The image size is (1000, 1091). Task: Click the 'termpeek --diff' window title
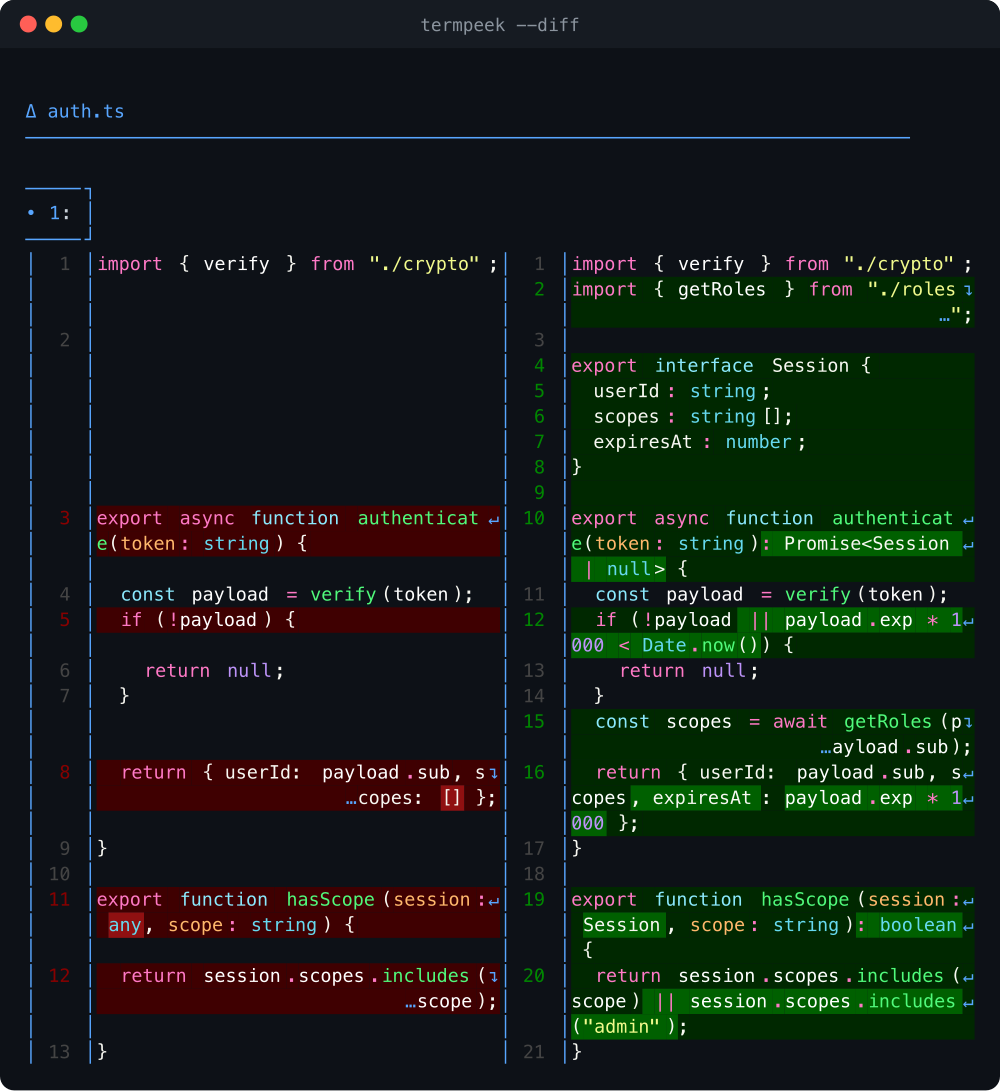click(x=500, y=25)
